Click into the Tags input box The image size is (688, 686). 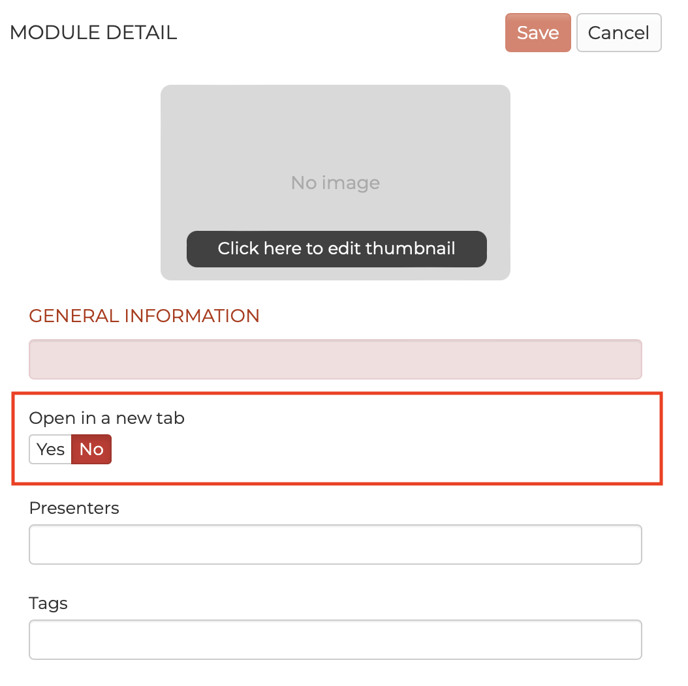[335, 640]
